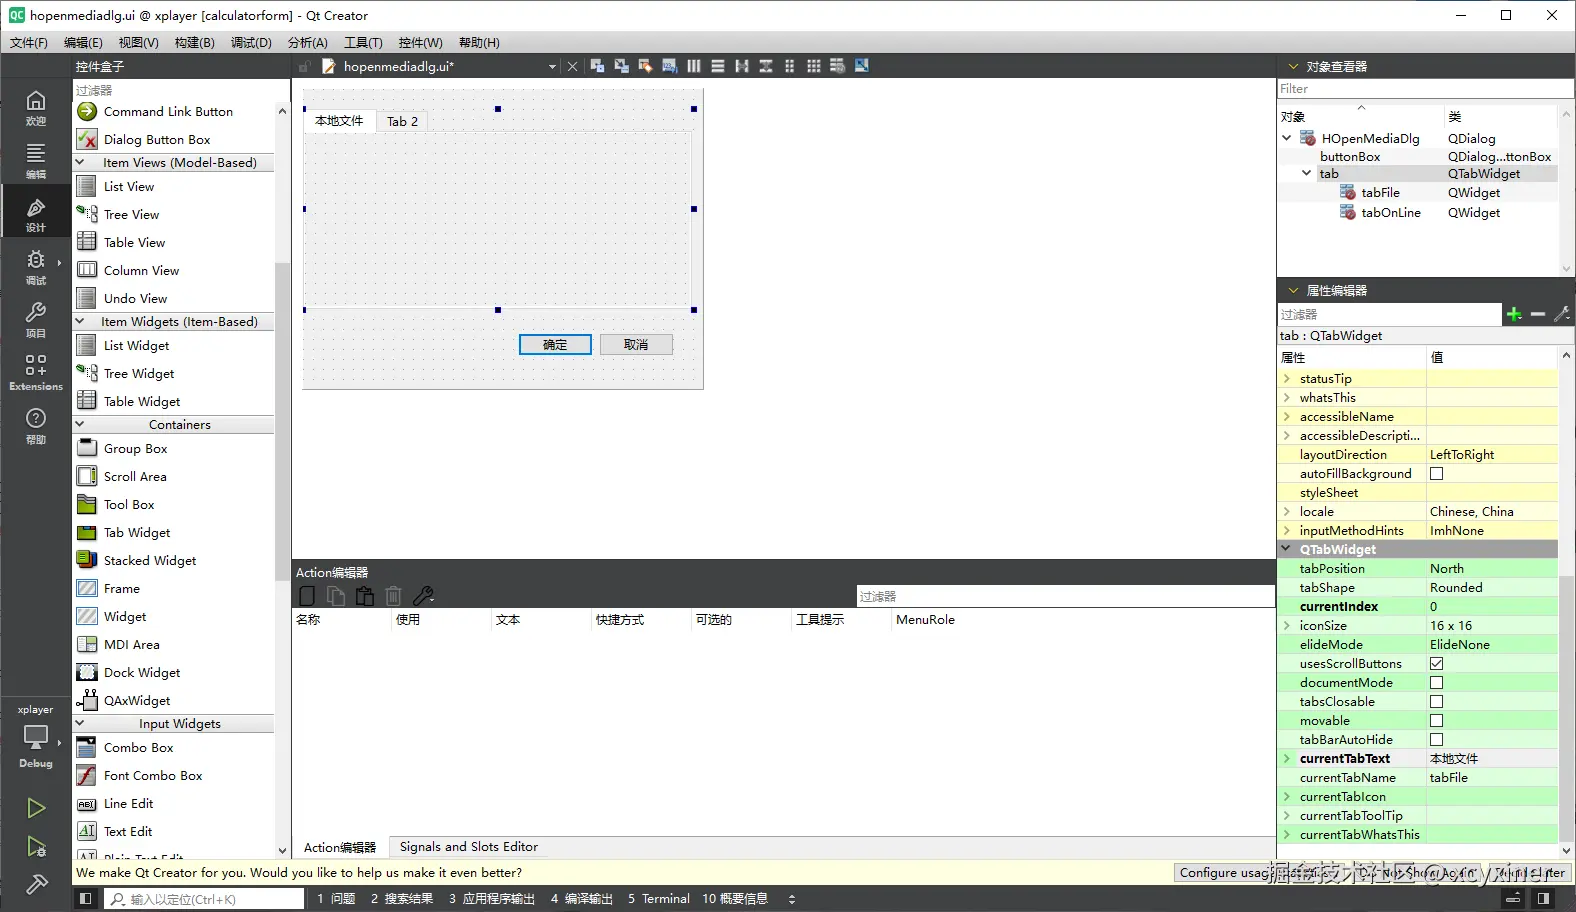Viewport: 1576px width, 912px height.
Task: Expand the iconSize property row
Action: point(1287,626)
